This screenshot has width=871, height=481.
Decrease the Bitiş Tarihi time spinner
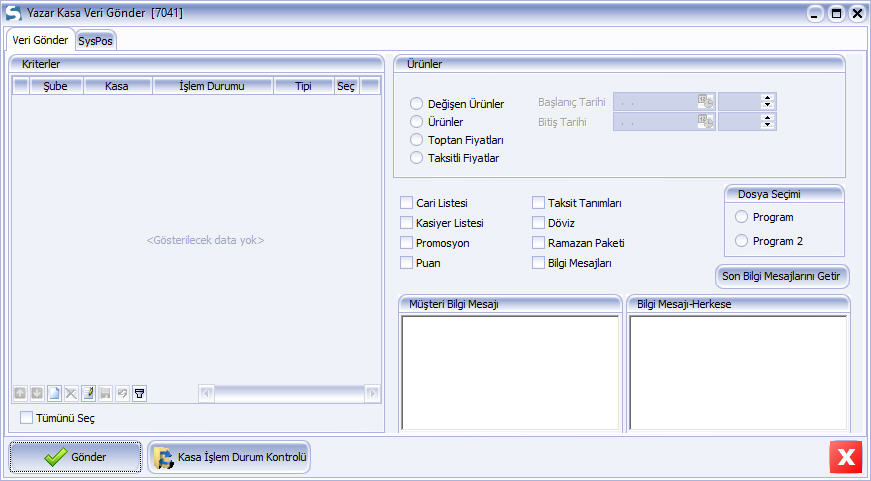point(768,125)
